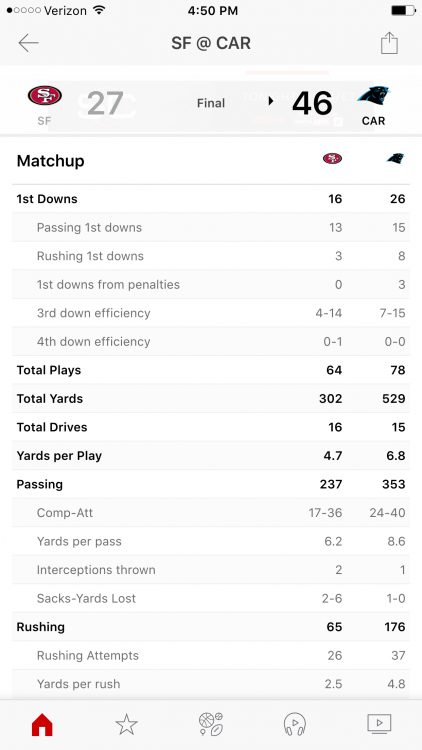Tap the Final game status label

pyautogui.click(x=211, y=103)
